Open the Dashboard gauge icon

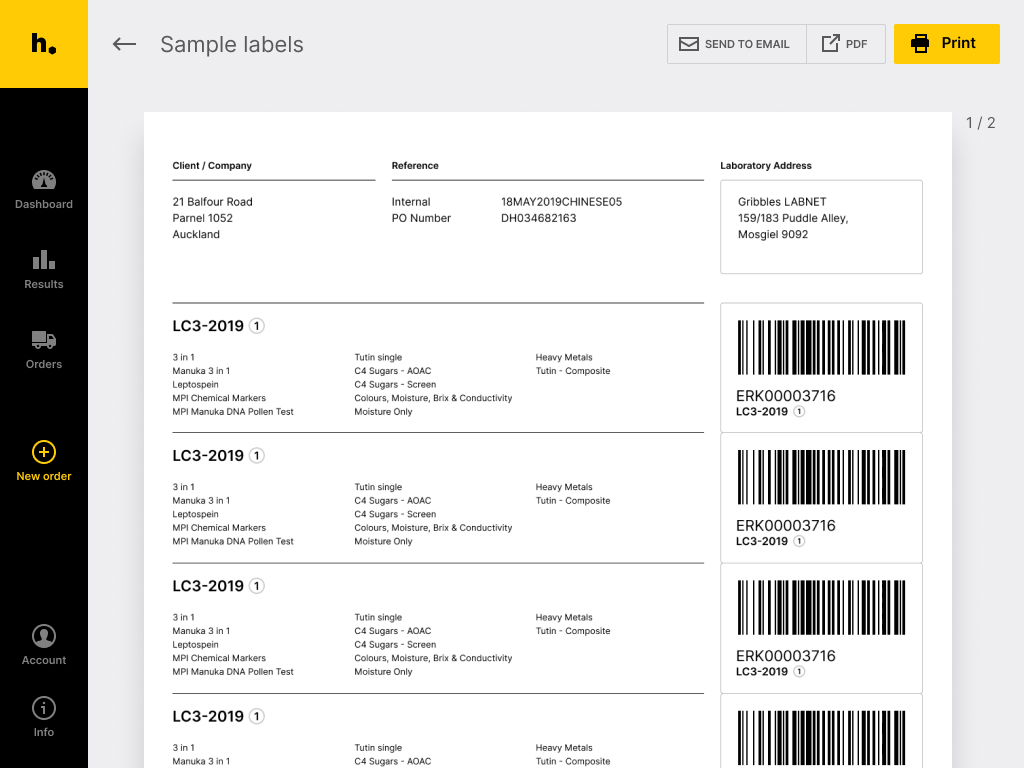coord(44,180)
